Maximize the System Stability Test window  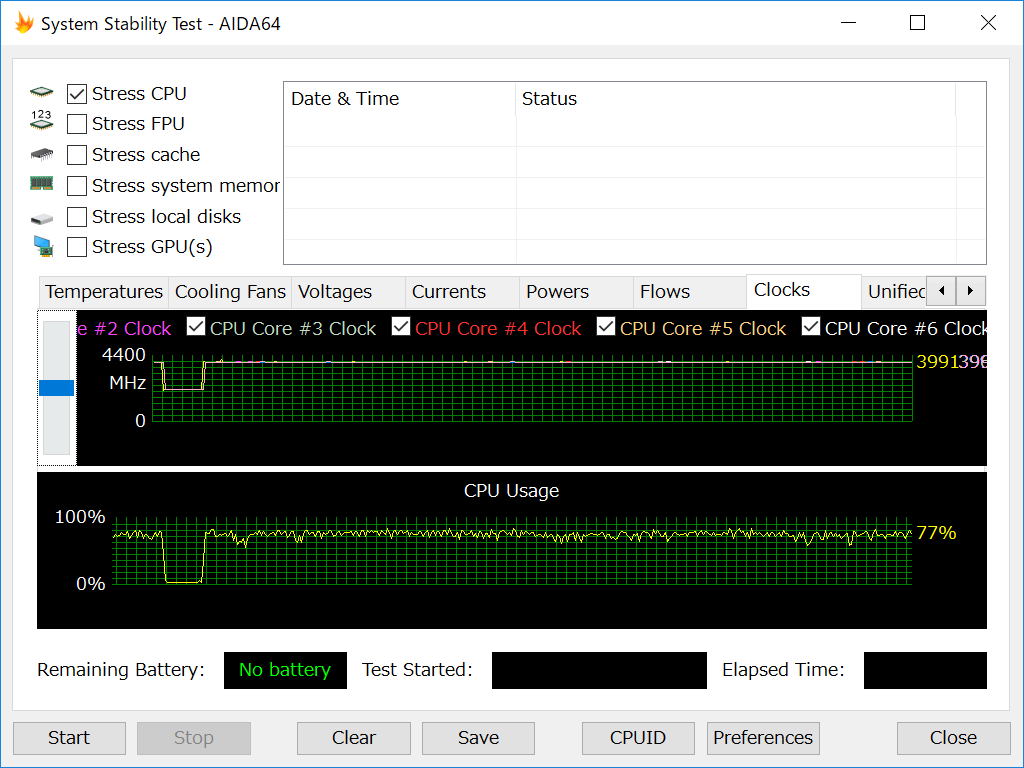(918, 23)
